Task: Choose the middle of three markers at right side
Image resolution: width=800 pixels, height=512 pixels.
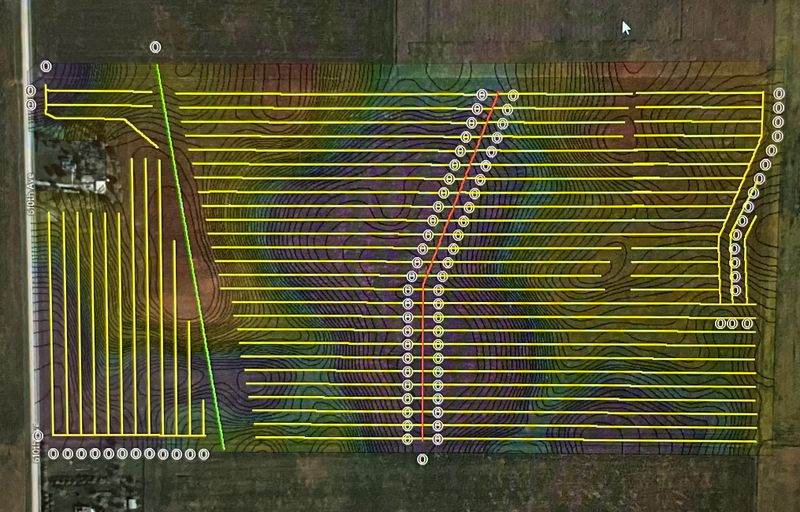Action: coord(732,323)
